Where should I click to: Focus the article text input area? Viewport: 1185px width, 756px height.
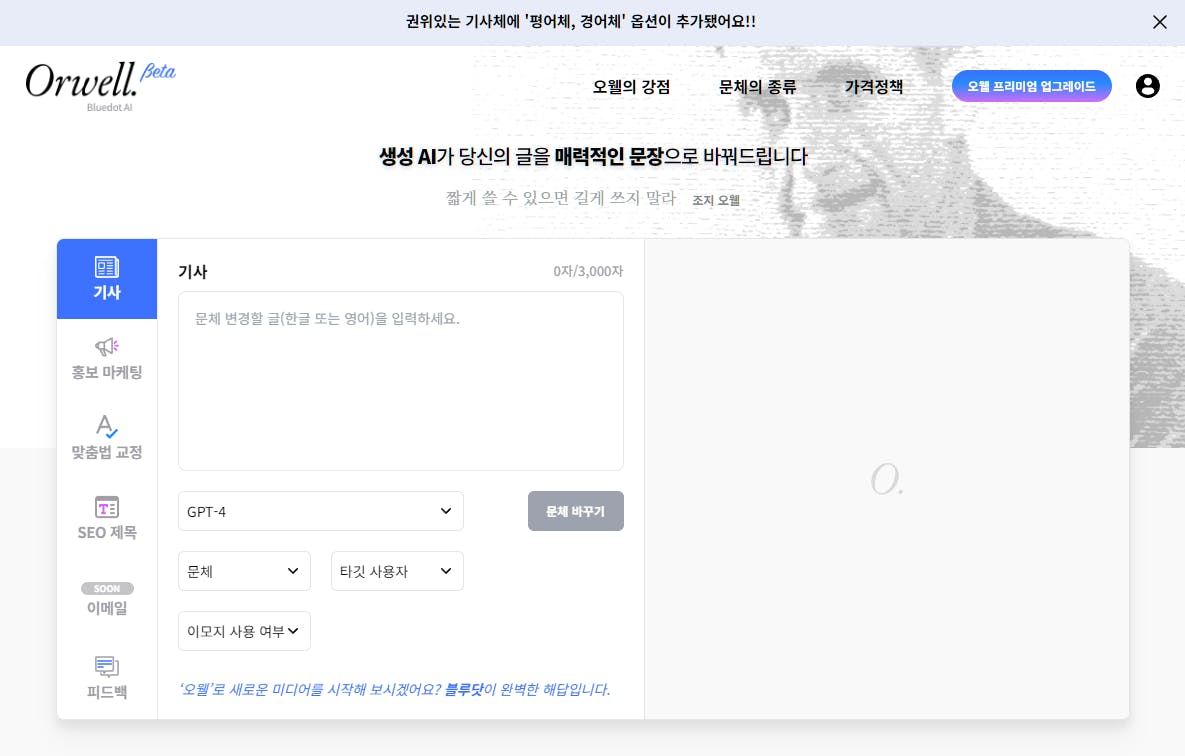point(401,381)
